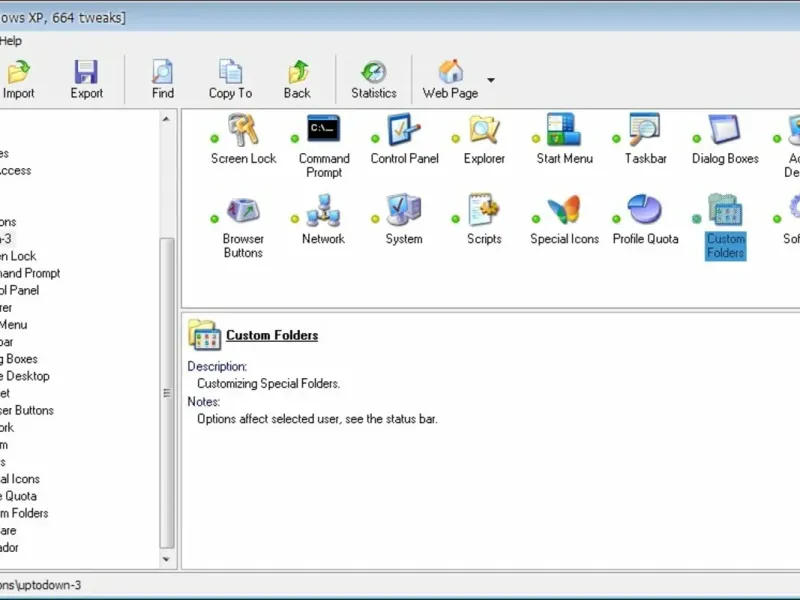The height and width of the screenshot is (600, 800).
Task: Select the Control Panel tree item
Action: (x=19, y=290)
